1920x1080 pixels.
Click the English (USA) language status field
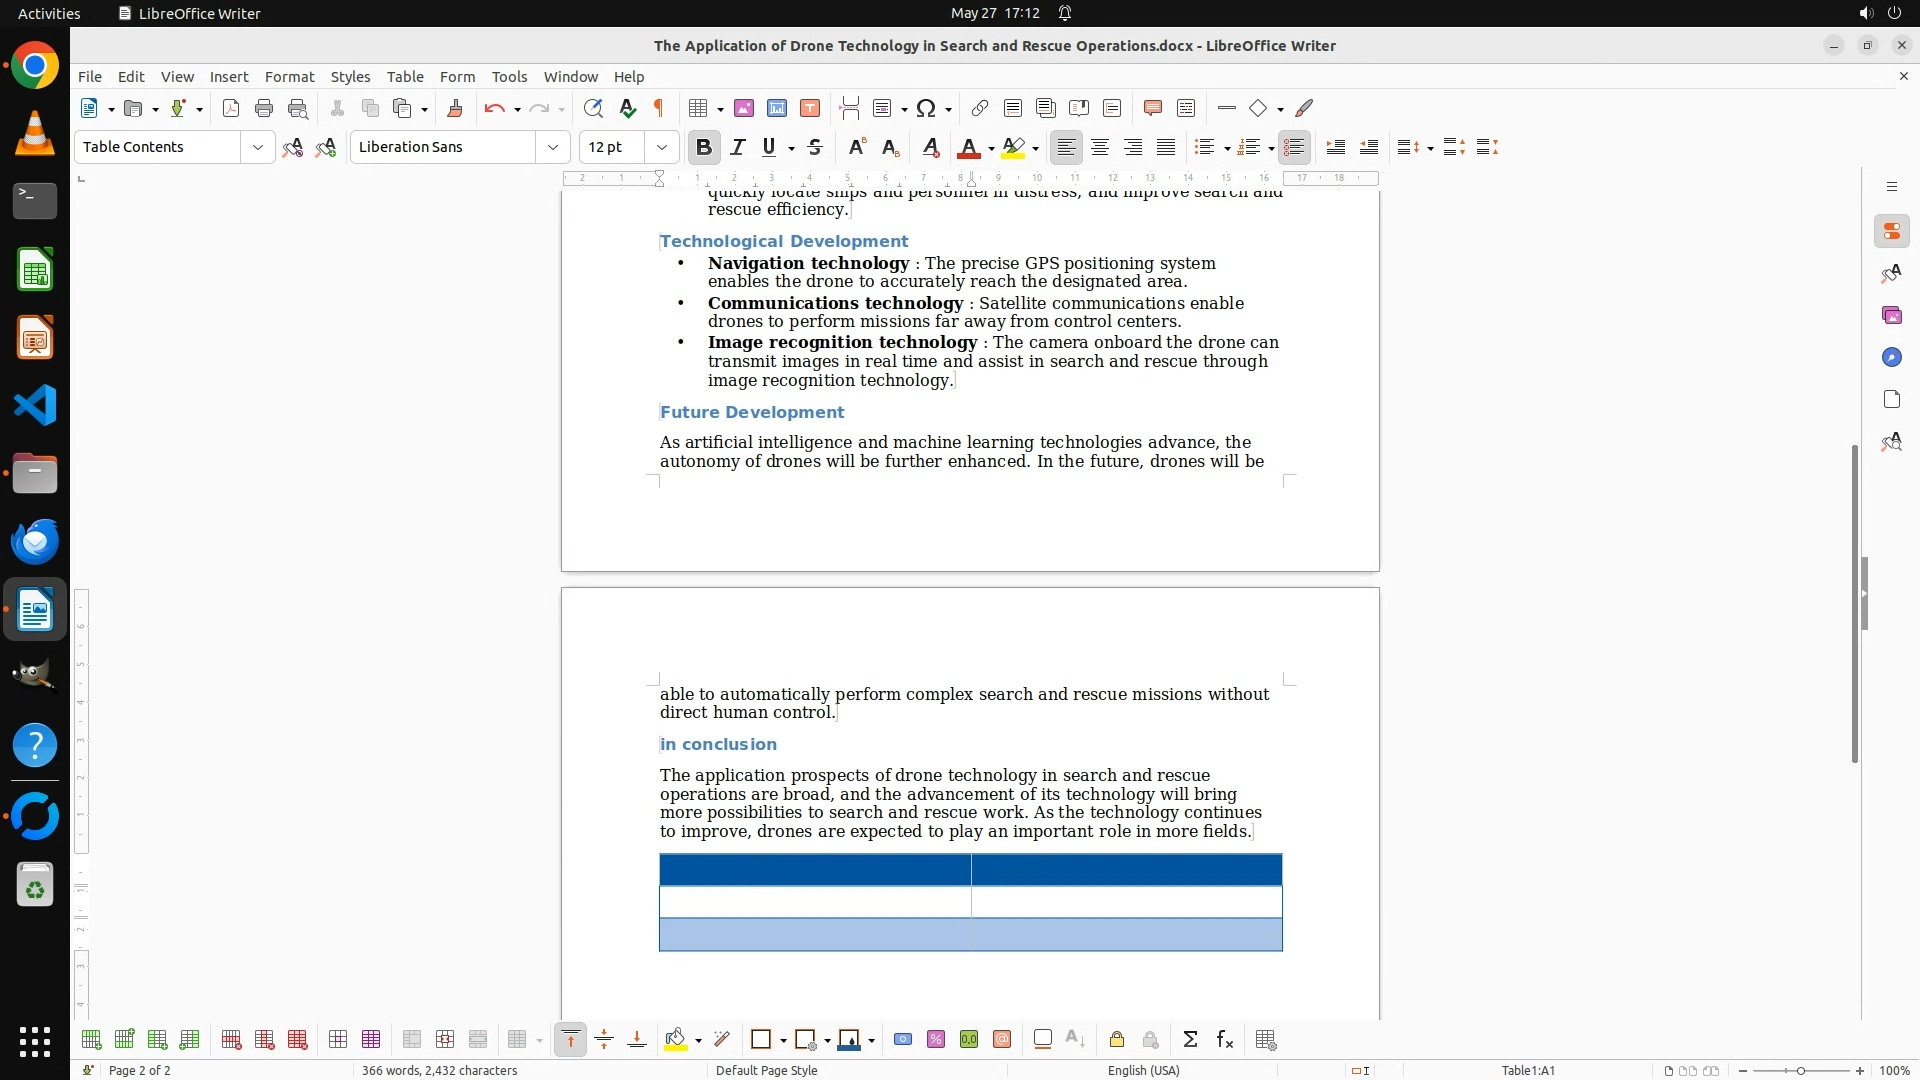pyautogui.click(x=1143, y=1070)
